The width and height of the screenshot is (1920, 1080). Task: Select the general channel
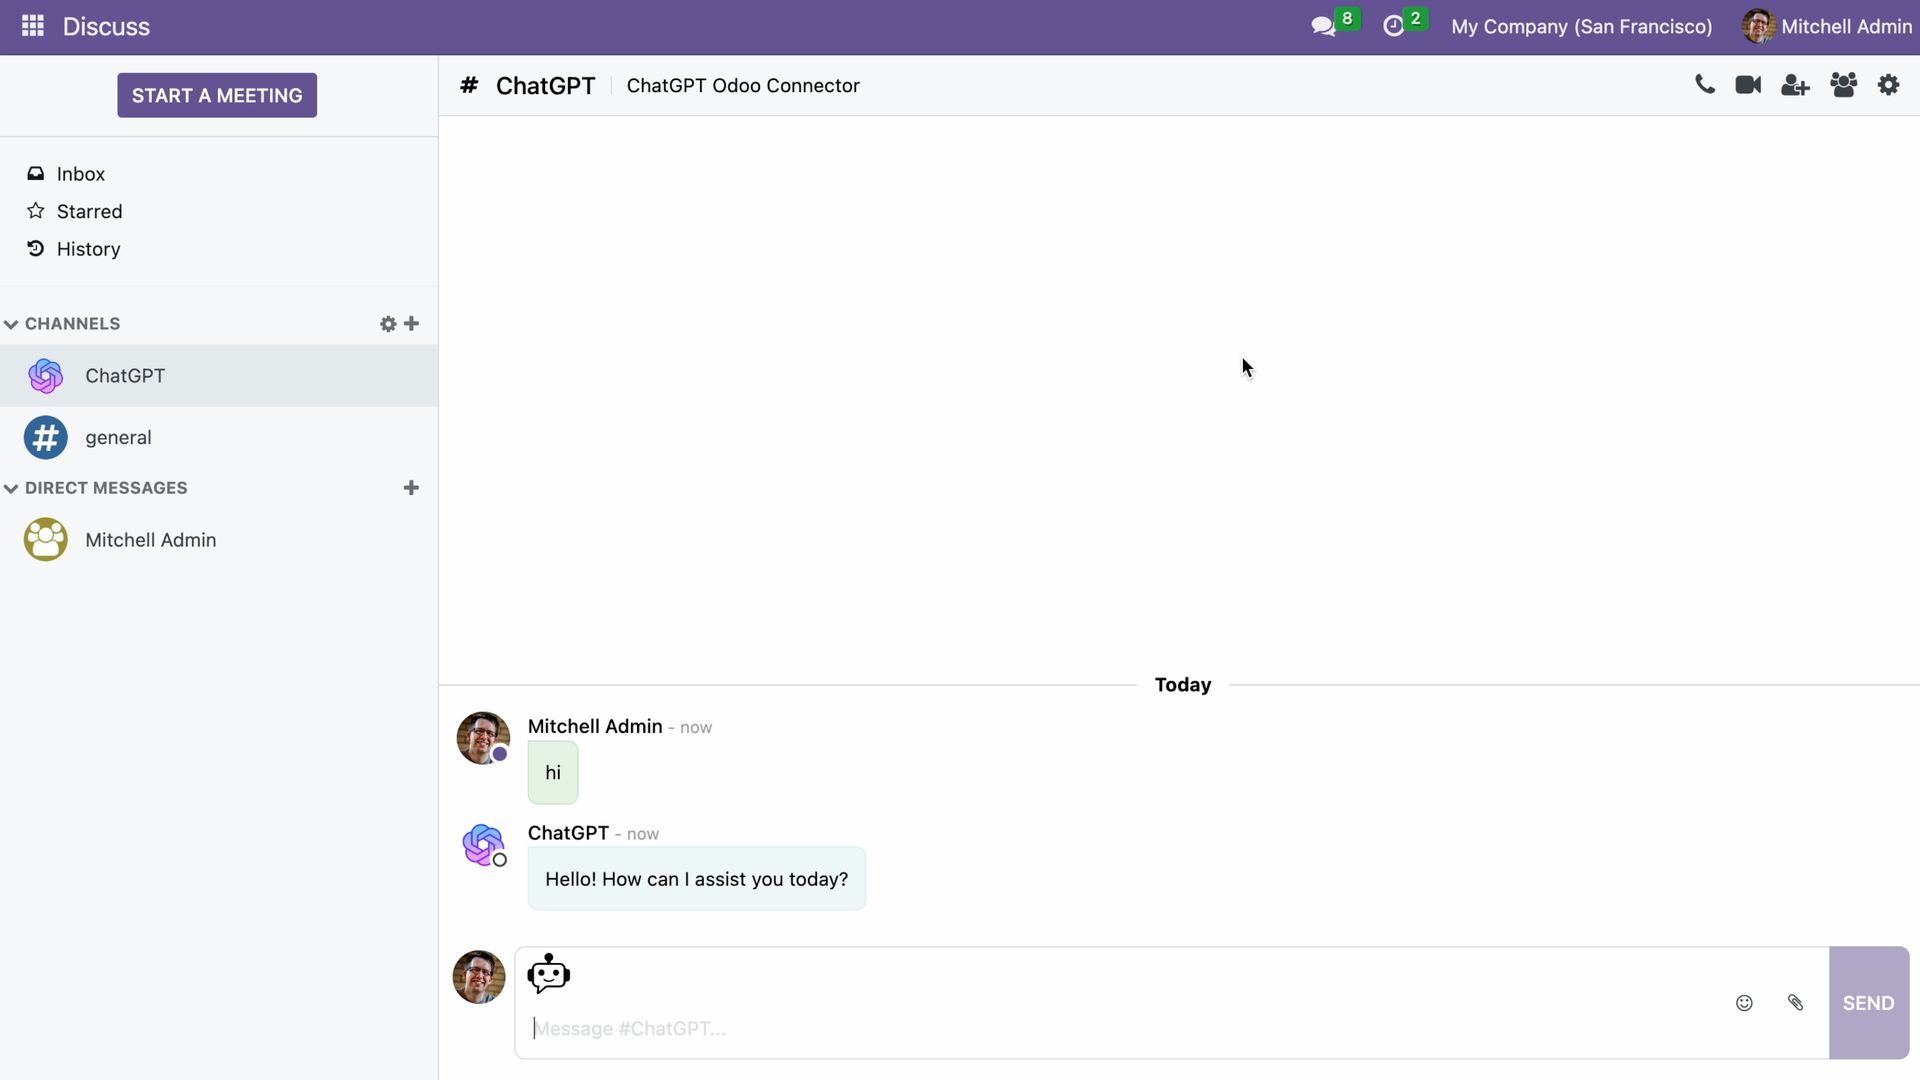pyautogui.click(x=219, y=438)
